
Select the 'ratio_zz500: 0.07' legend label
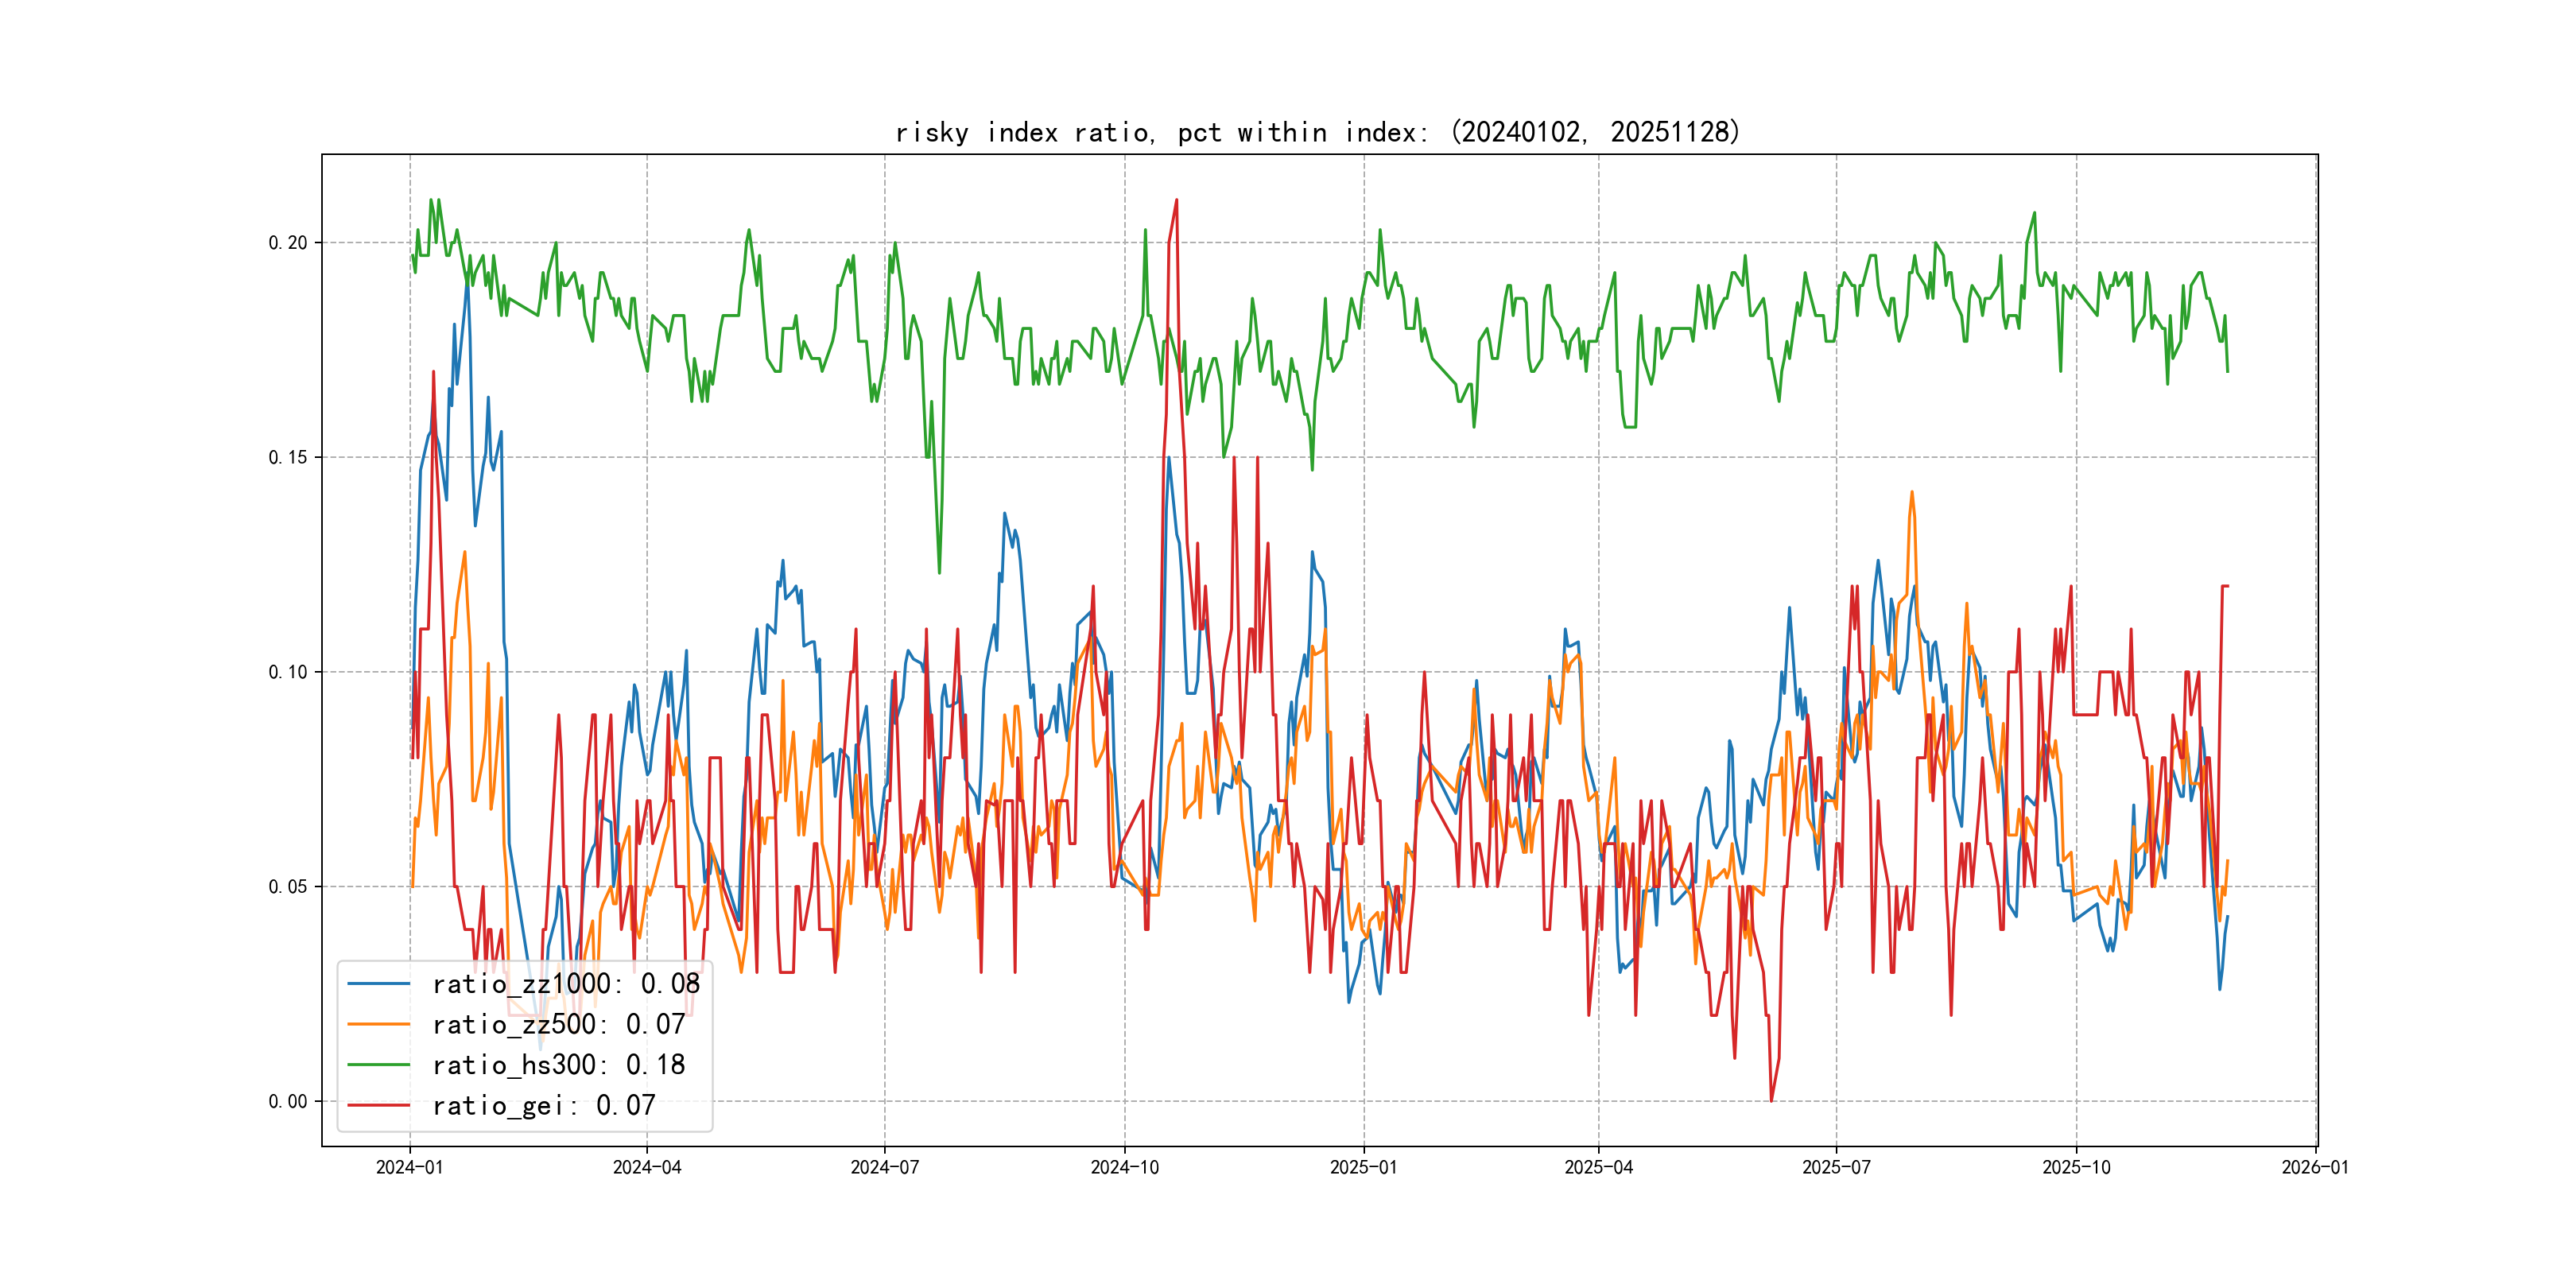(558, 1024)
